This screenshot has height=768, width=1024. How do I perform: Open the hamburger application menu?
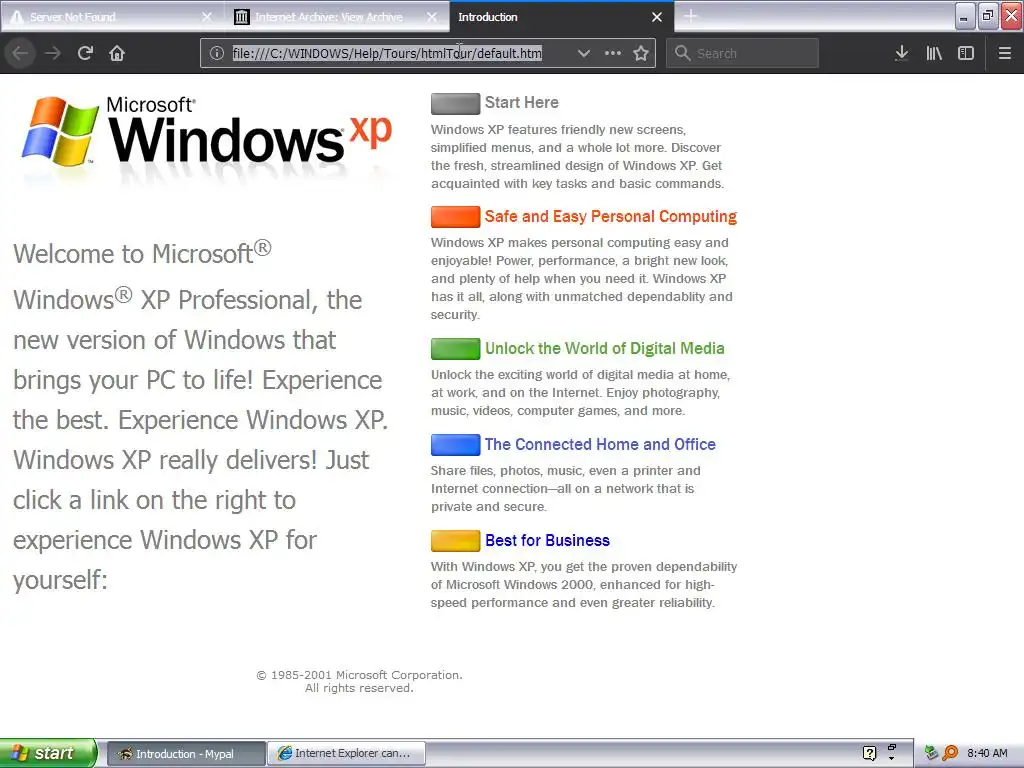click(x=1004, y=53)
